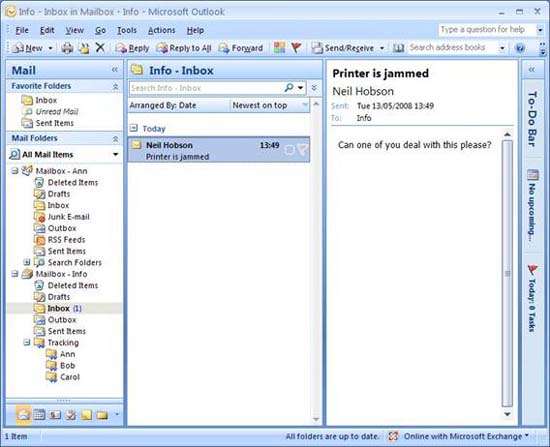The width and height of the screenshot is (550, 447).
Task: Open the Send/Receive dropdown arrow
Action: 382,48
